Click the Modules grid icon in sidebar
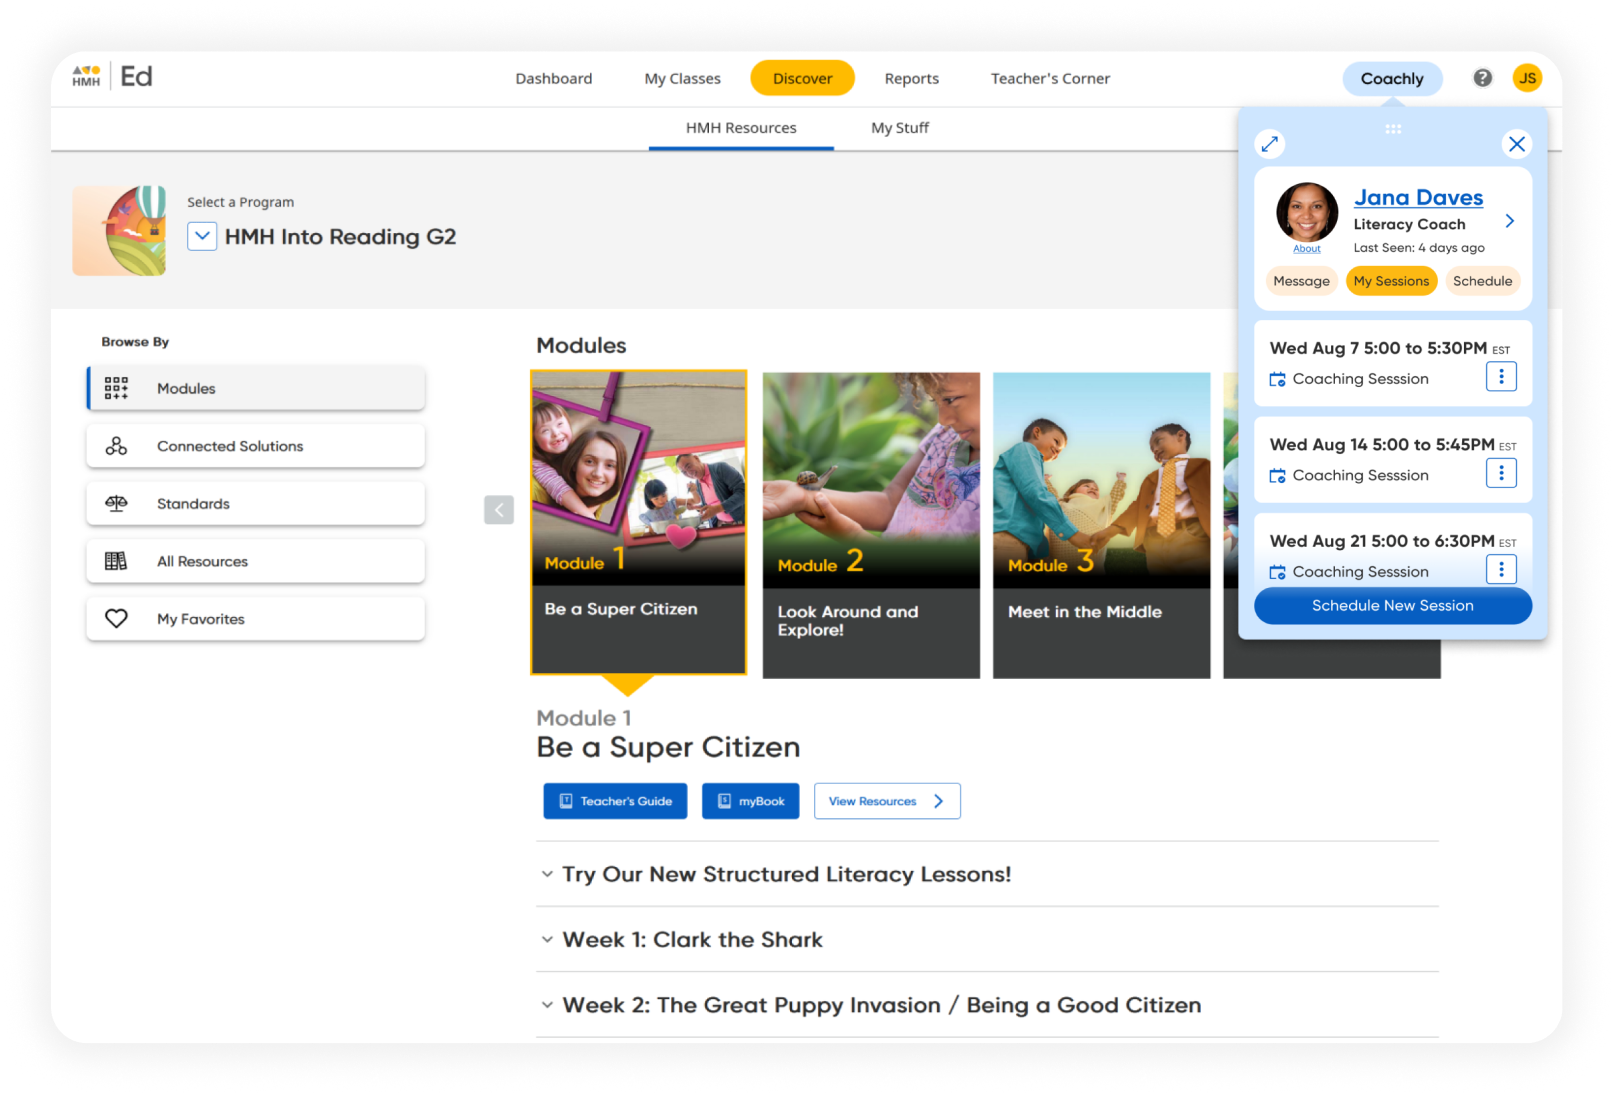Screen dimensions: 1614x1095 click(116, 388)
